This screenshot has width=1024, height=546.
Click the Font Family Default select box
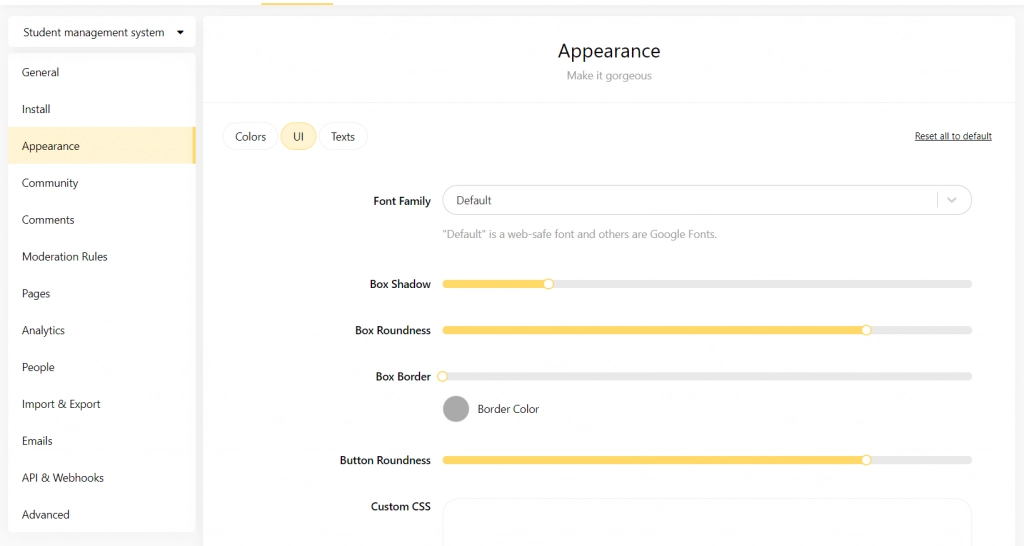[690, 200]
